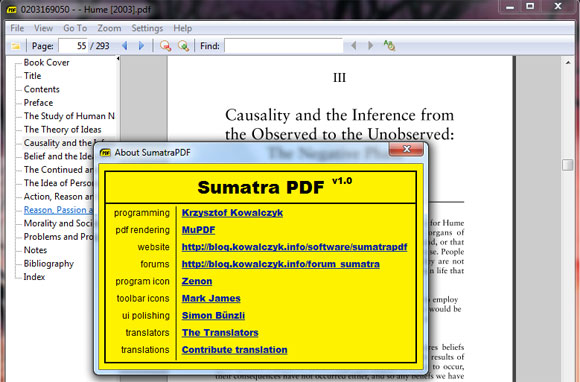Viewport: 580px width, 382px height.
Task: Select the Bibliography bookmark entry
Action: [49, 264]
